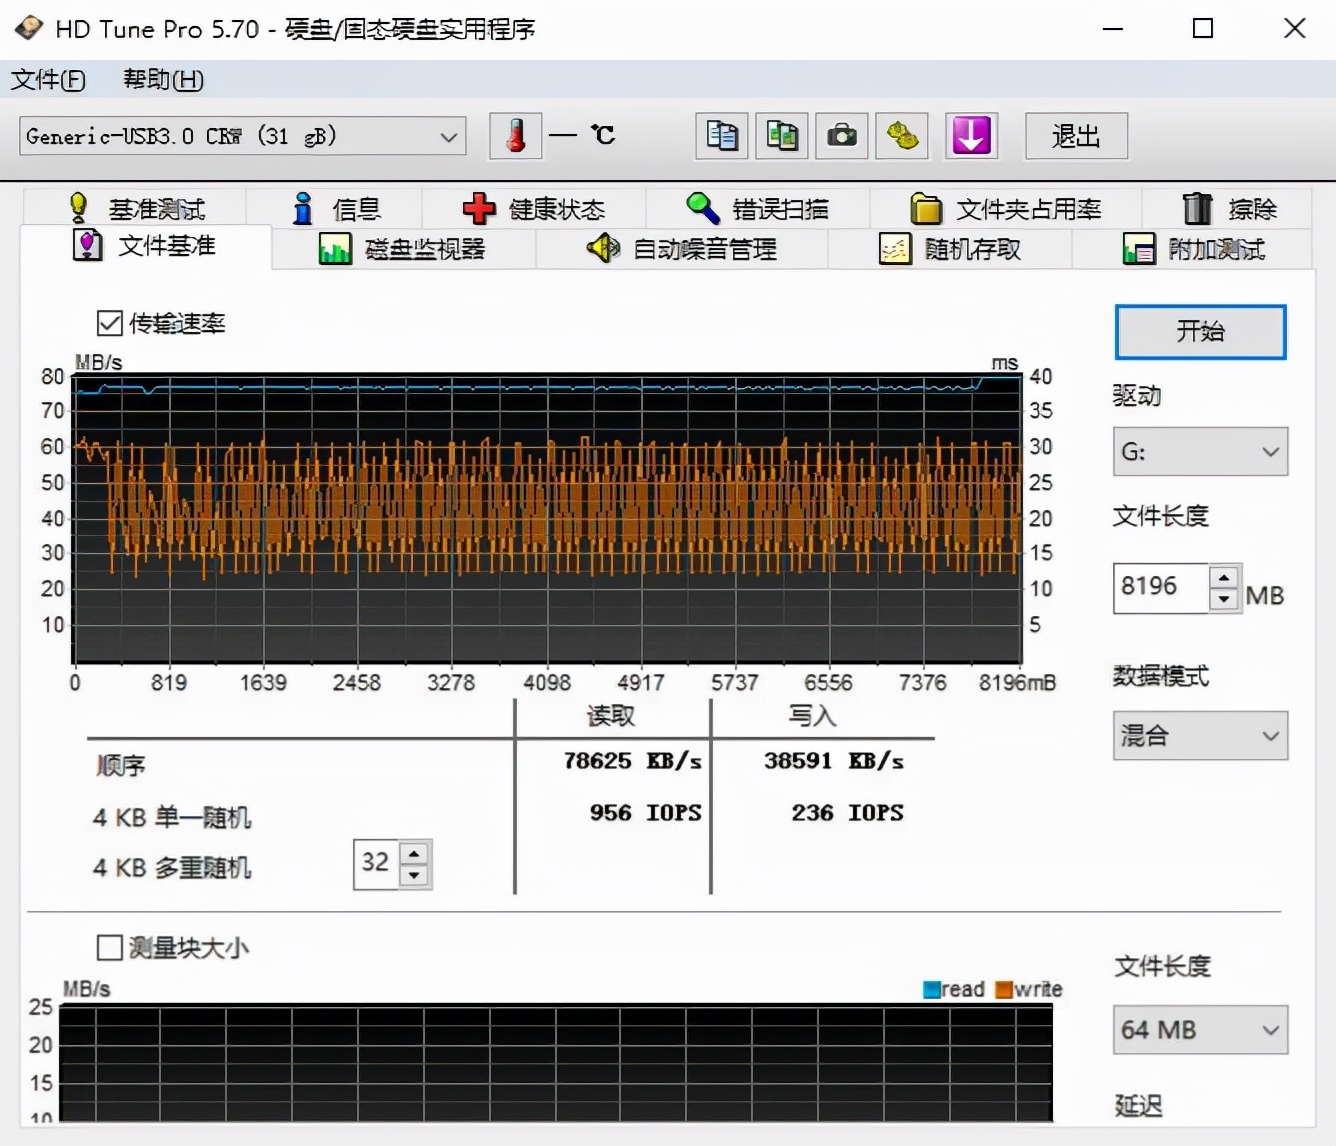Click inside the file length input field
This screenshot has width=1336, height=1146.
tap(1160, 588)
